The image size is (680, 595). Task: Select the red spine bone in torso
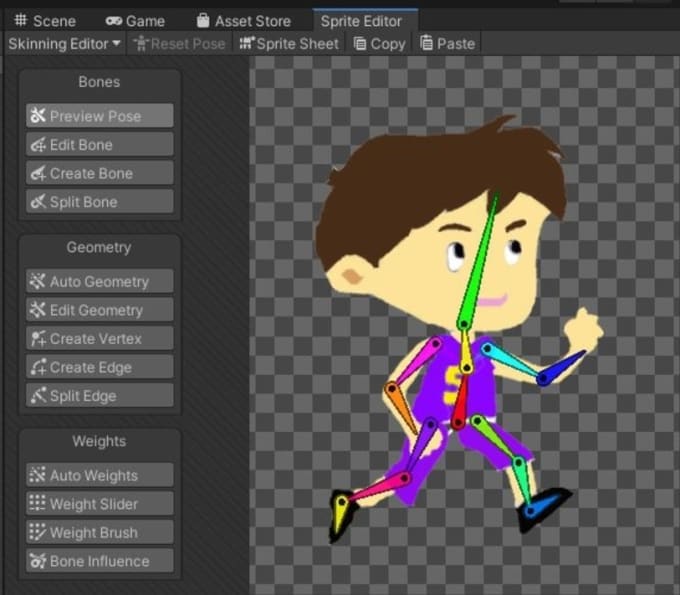coord(461,401)
